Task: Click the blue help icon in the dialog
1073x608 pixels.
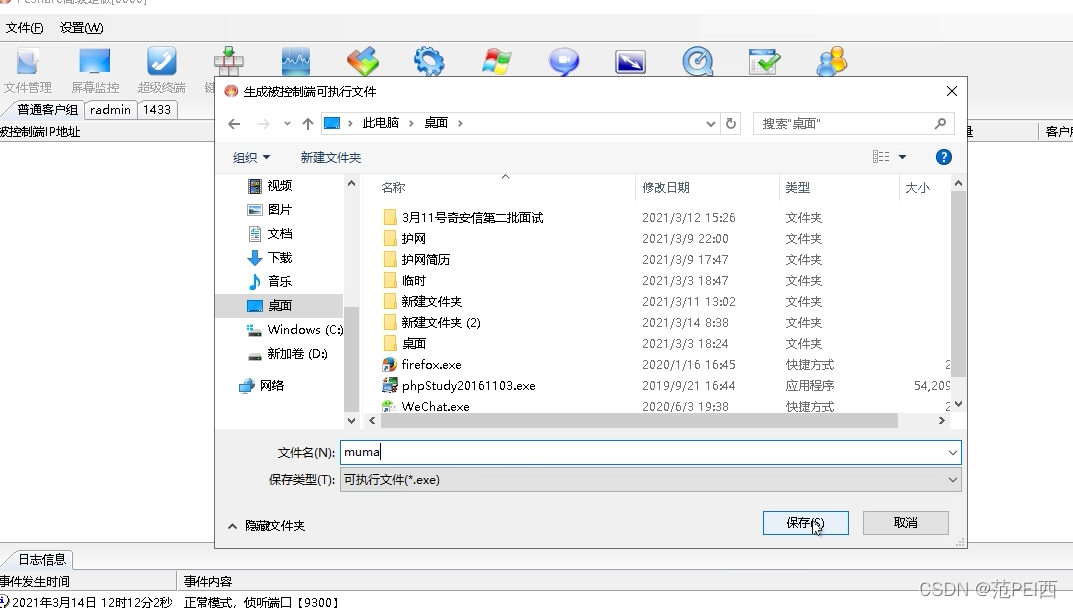Action: [945, 157]
